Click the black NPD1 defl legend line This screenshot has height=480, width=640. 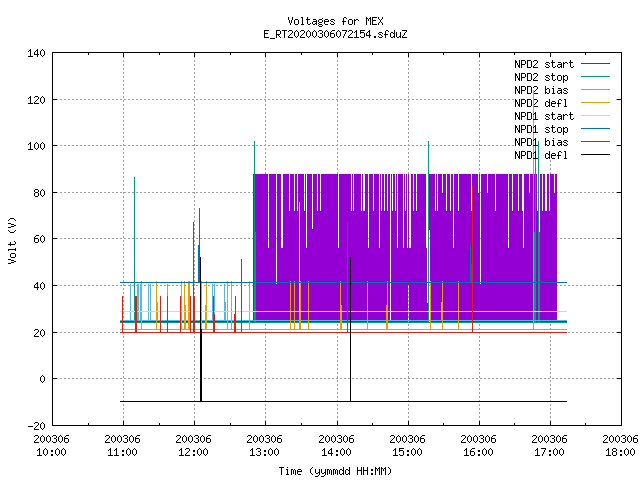(x=595, y=155)
